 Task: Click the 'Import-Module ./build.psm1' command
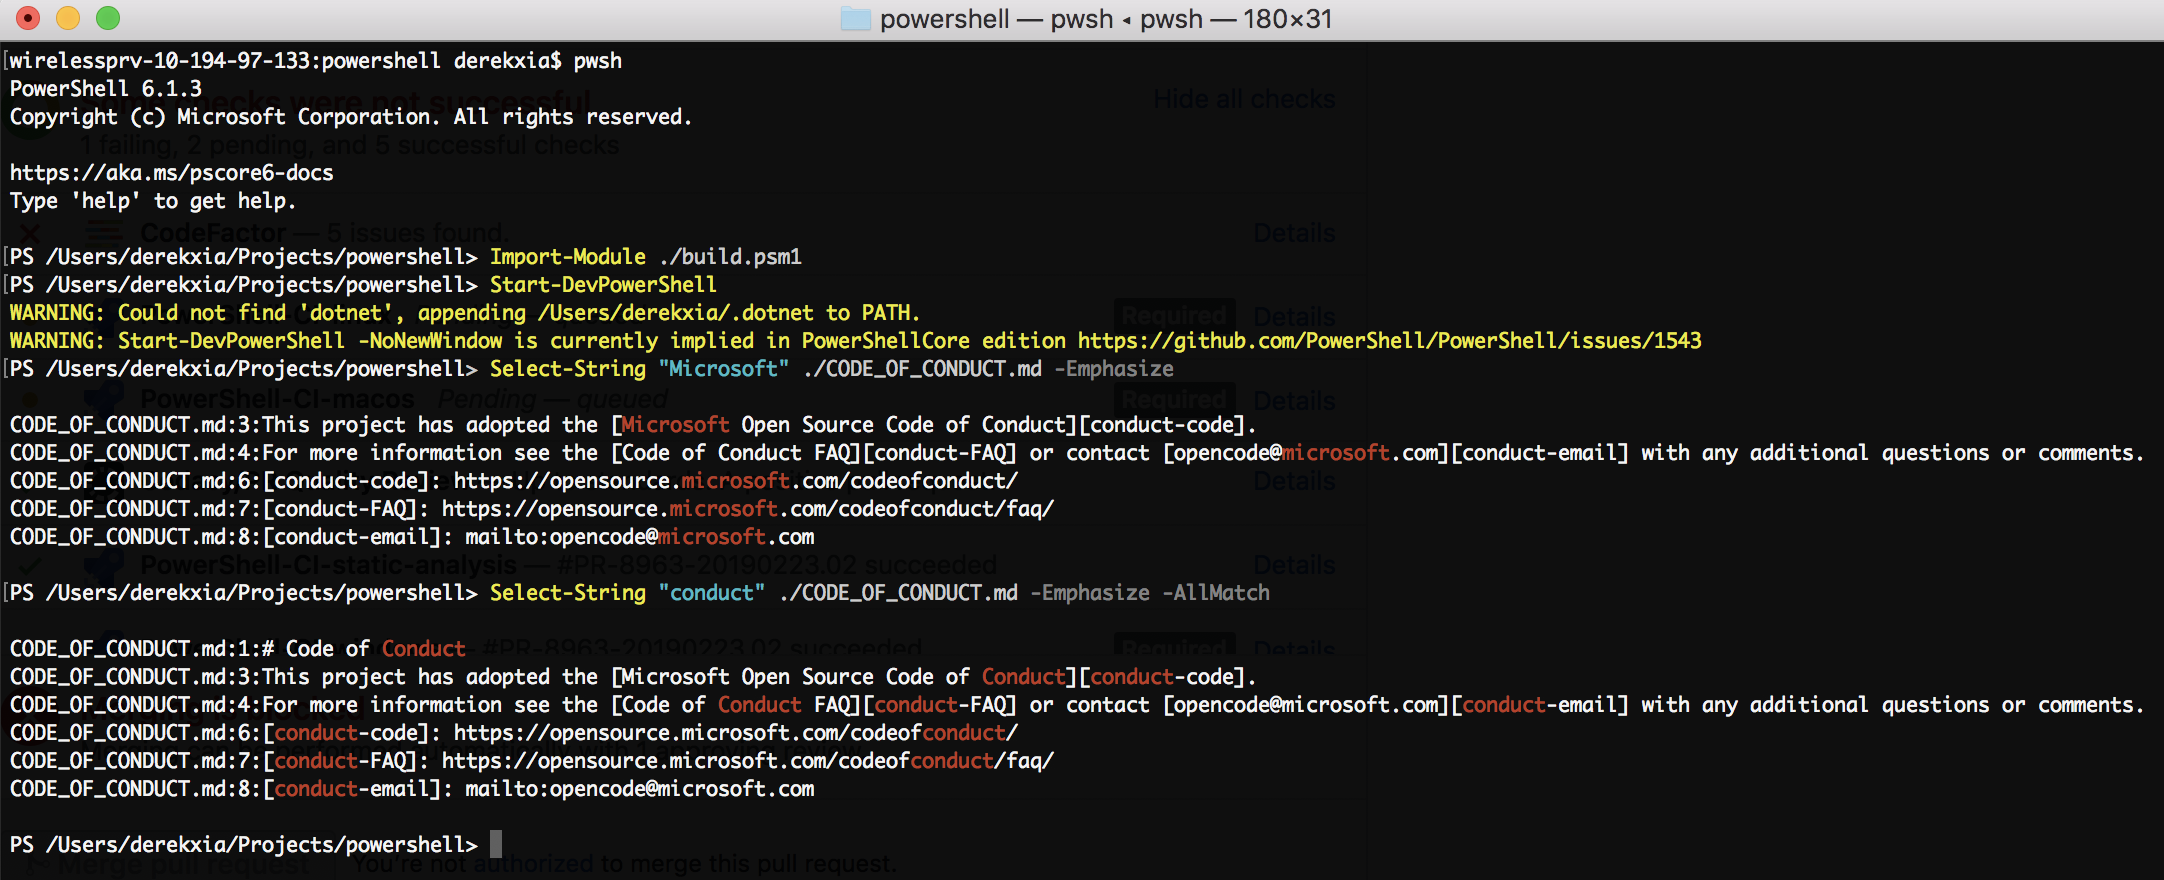(646, 257)
